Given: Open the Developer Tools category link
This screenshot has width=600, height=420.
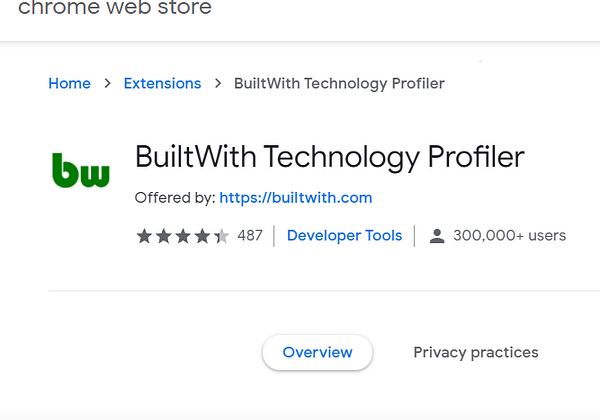Looking at the screenshot, I should point(344,236).
